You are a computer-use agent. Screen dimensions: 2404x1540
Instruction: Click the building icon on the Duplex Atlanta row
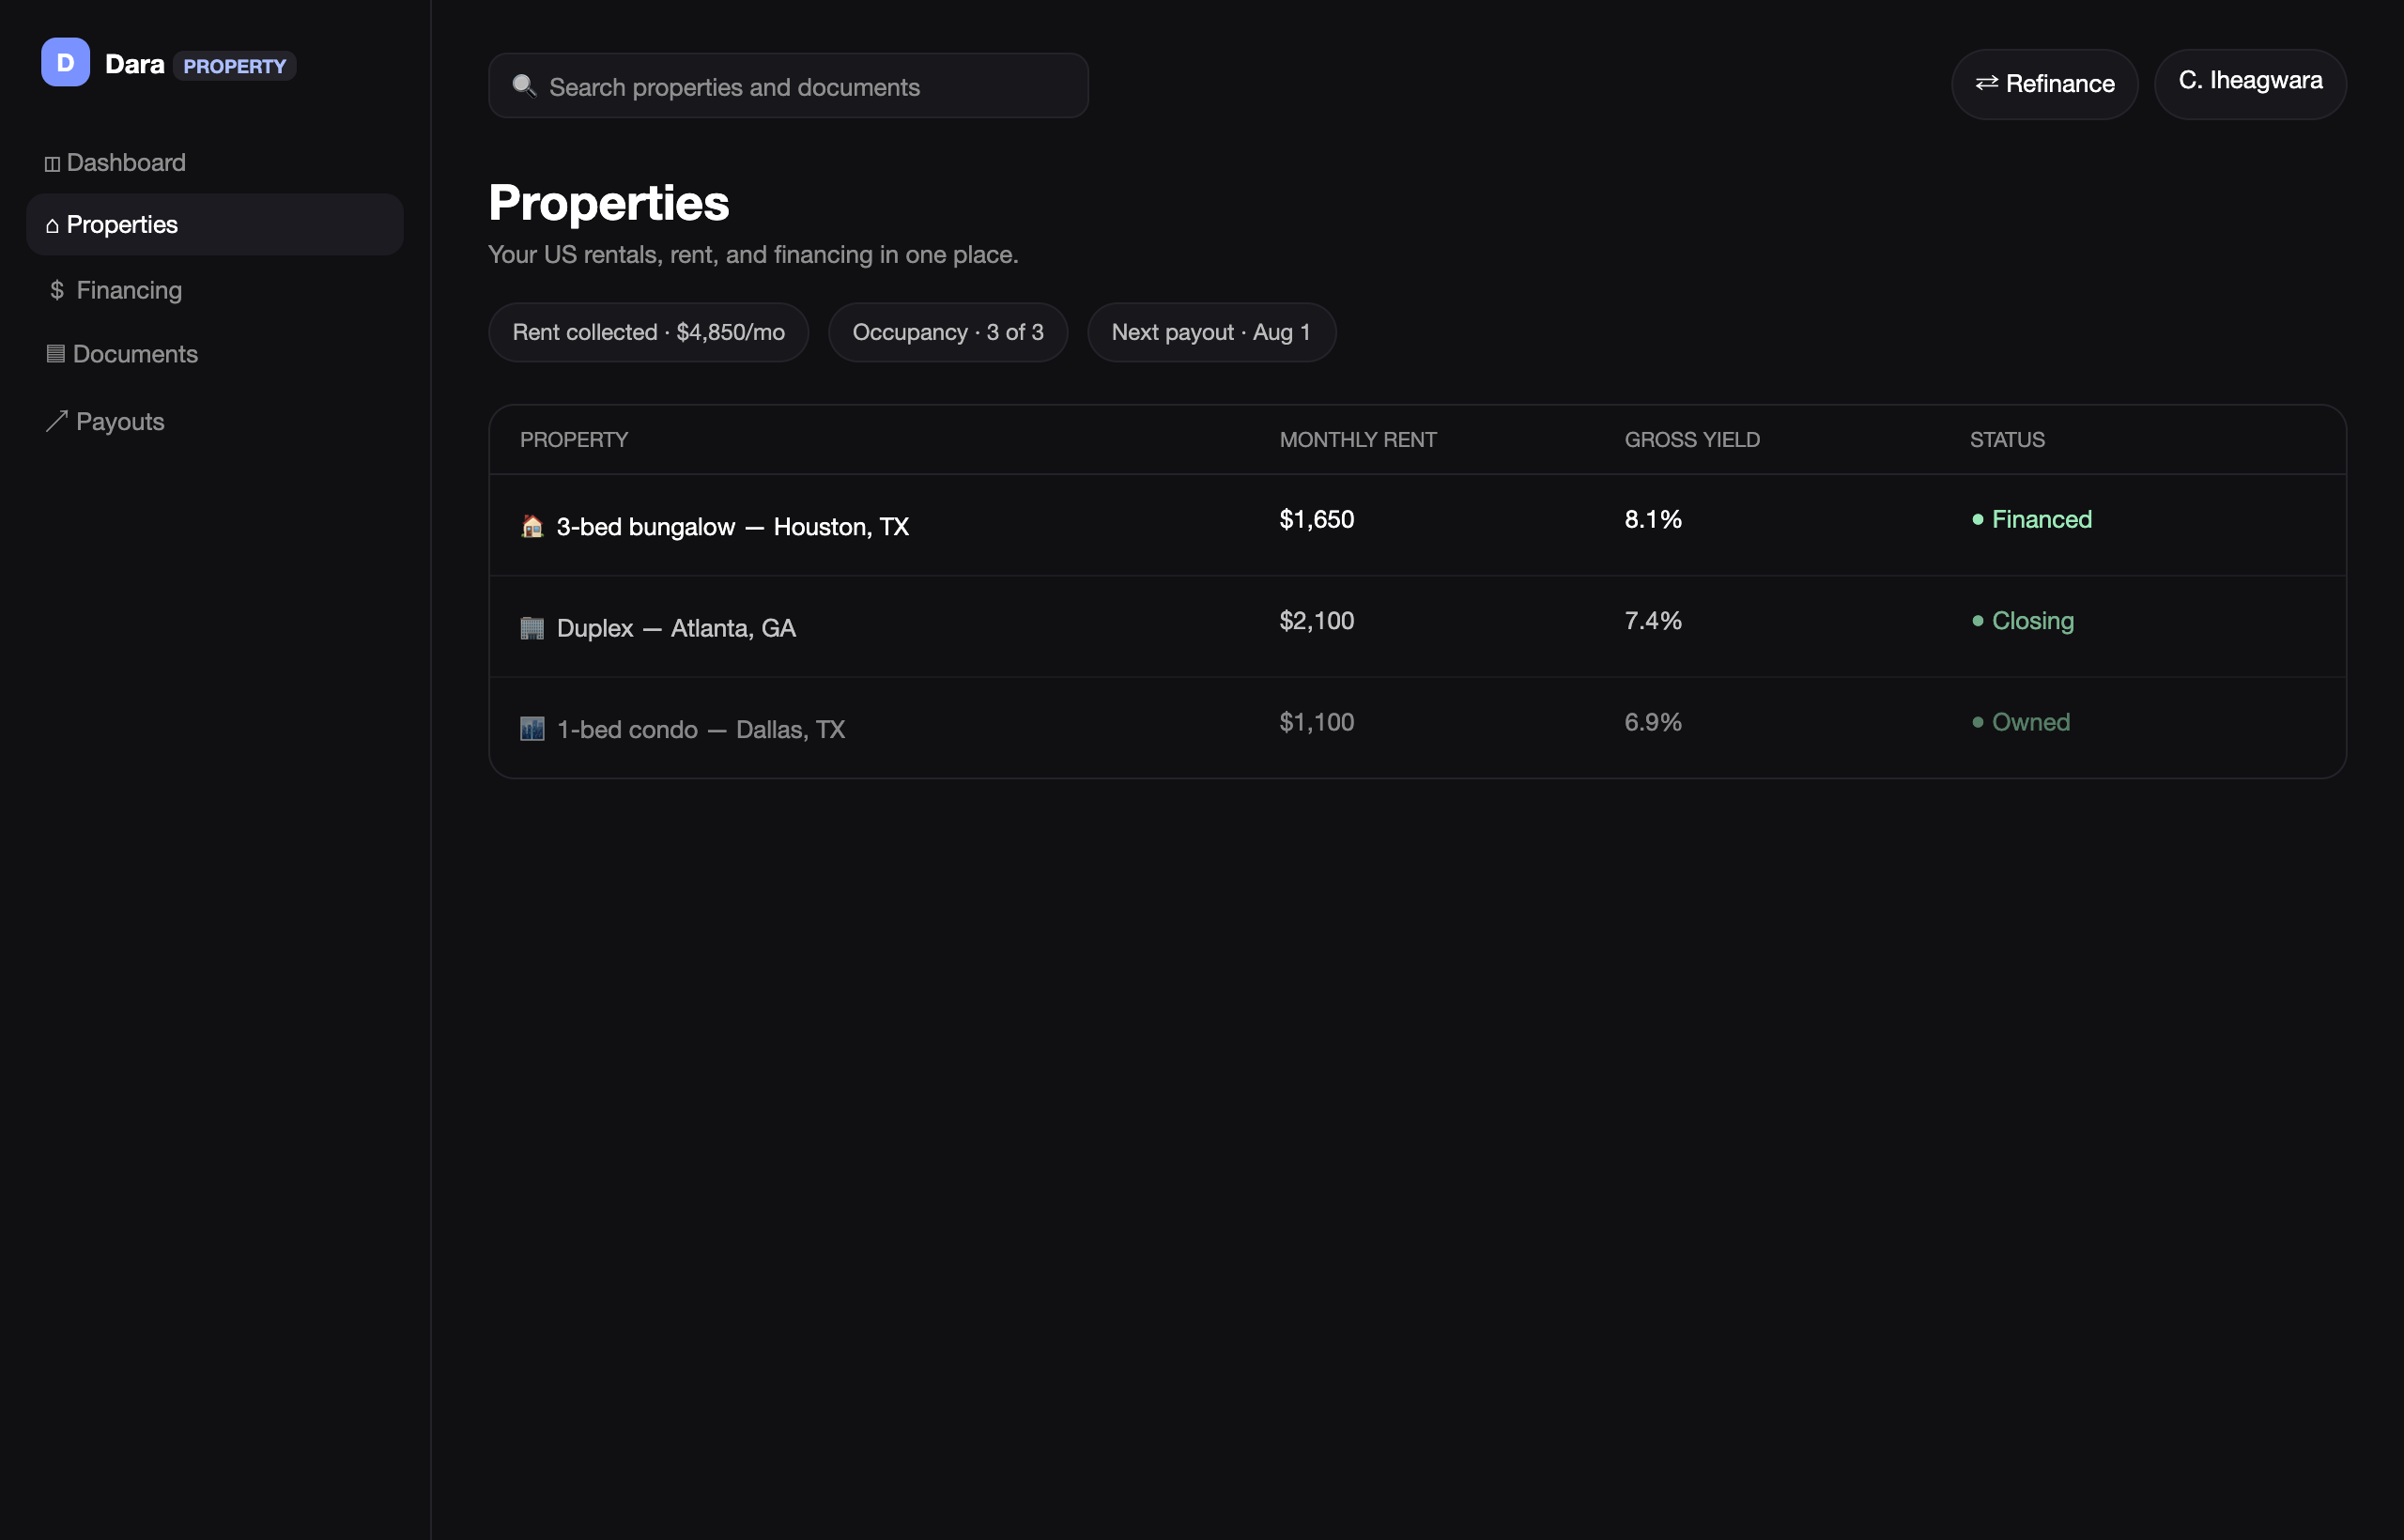click(x=532, y=628)
